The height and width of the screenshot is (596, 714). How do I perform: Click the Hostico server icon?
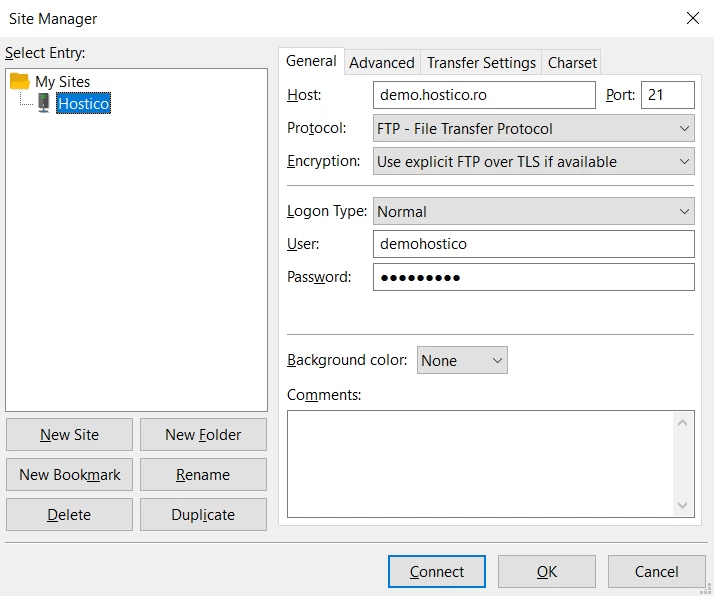(44, 103)
